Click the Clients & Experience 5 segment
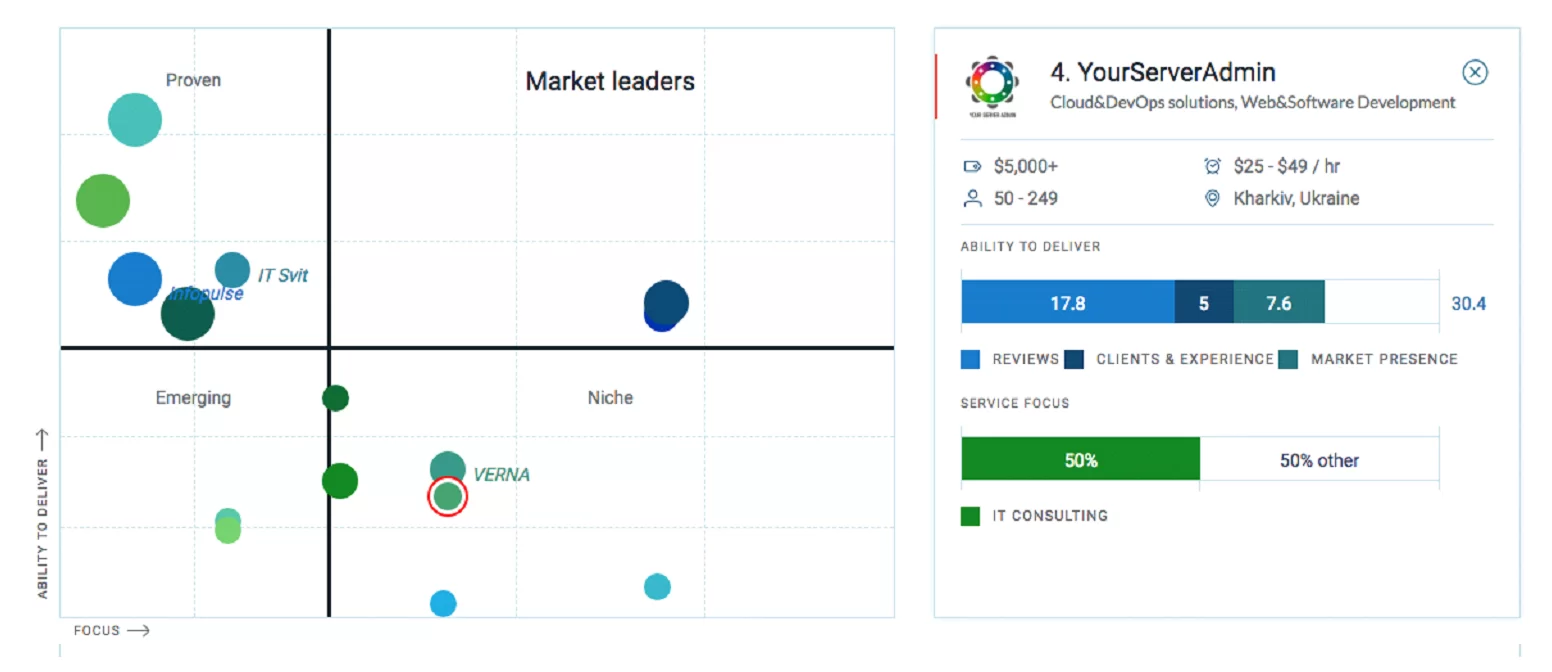This screenshot has width=1552, height=672. coord(1204,303)
